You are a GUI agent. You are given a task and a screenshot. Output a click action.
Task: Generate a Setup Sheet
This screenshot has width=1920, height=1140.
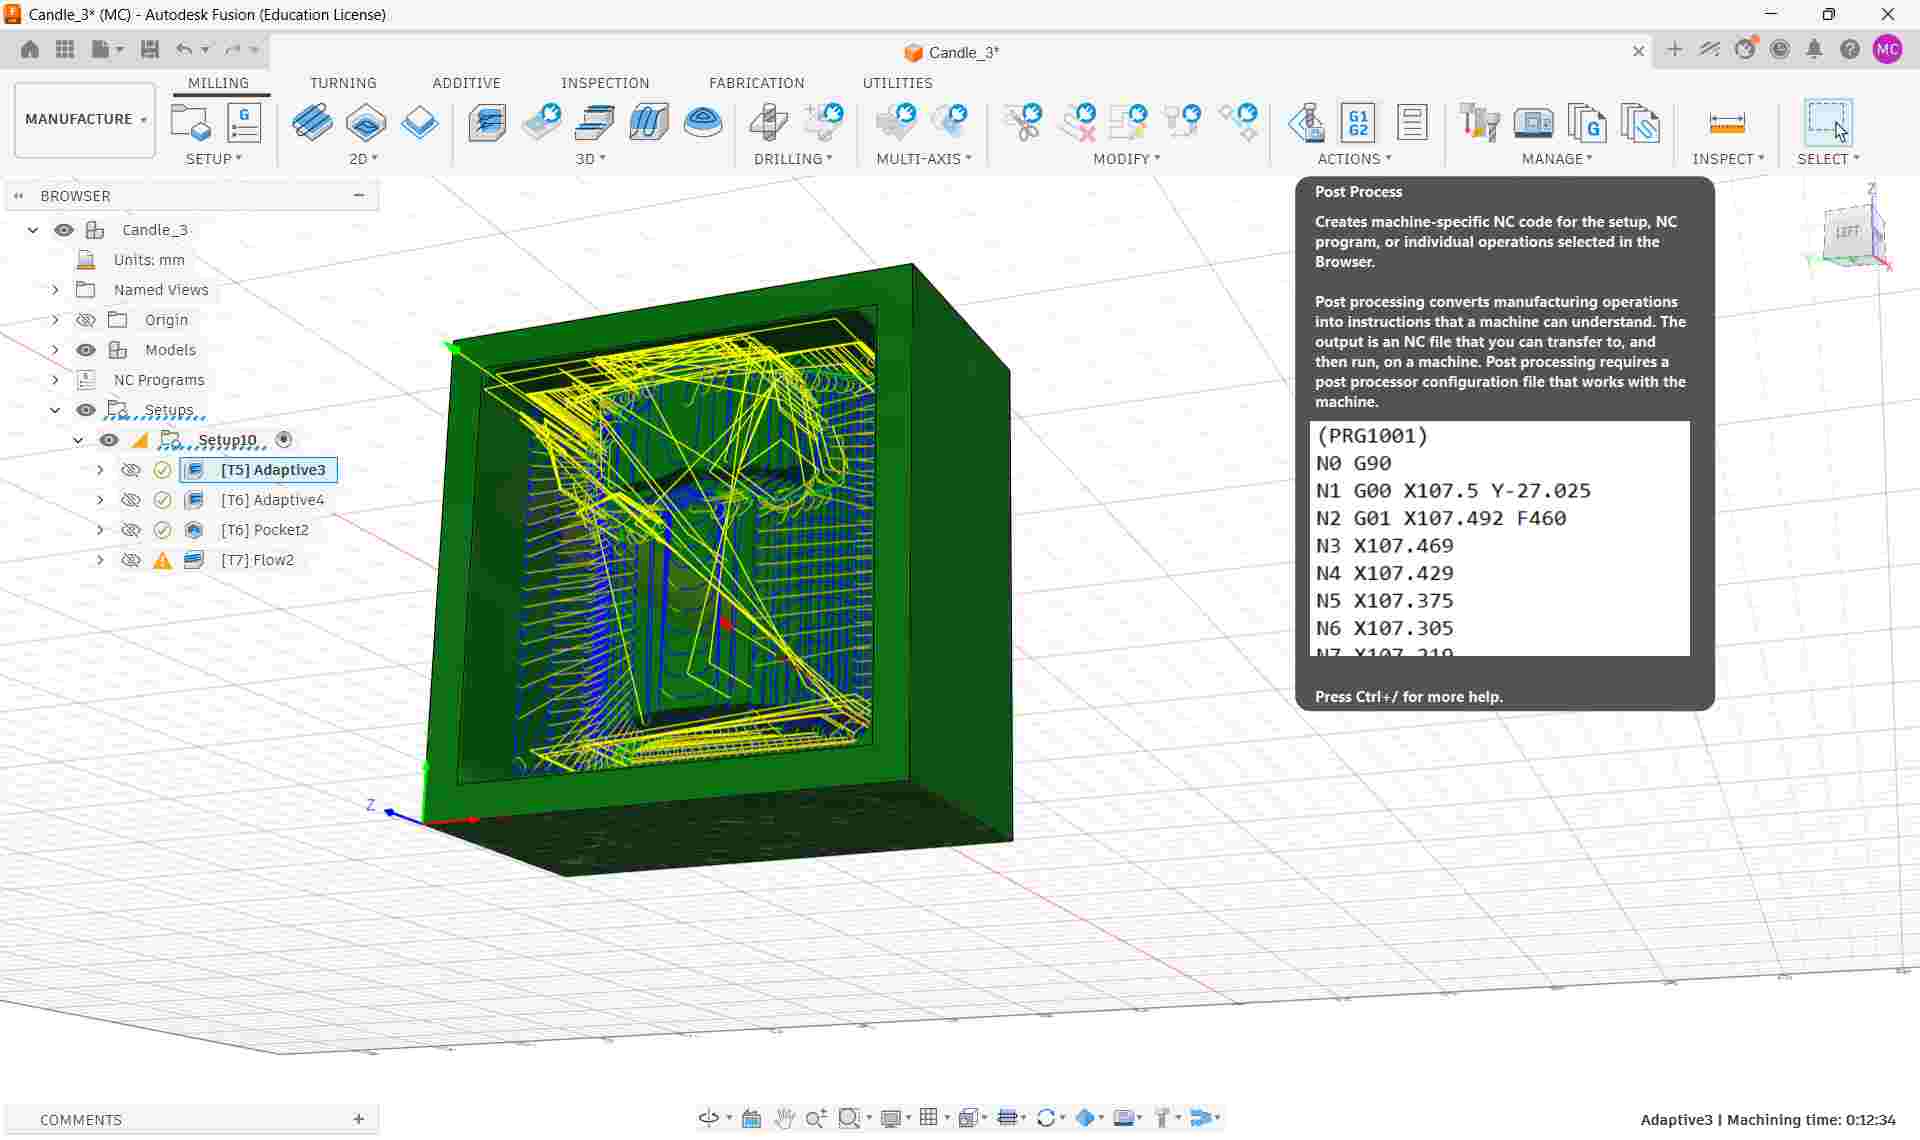1412,123
